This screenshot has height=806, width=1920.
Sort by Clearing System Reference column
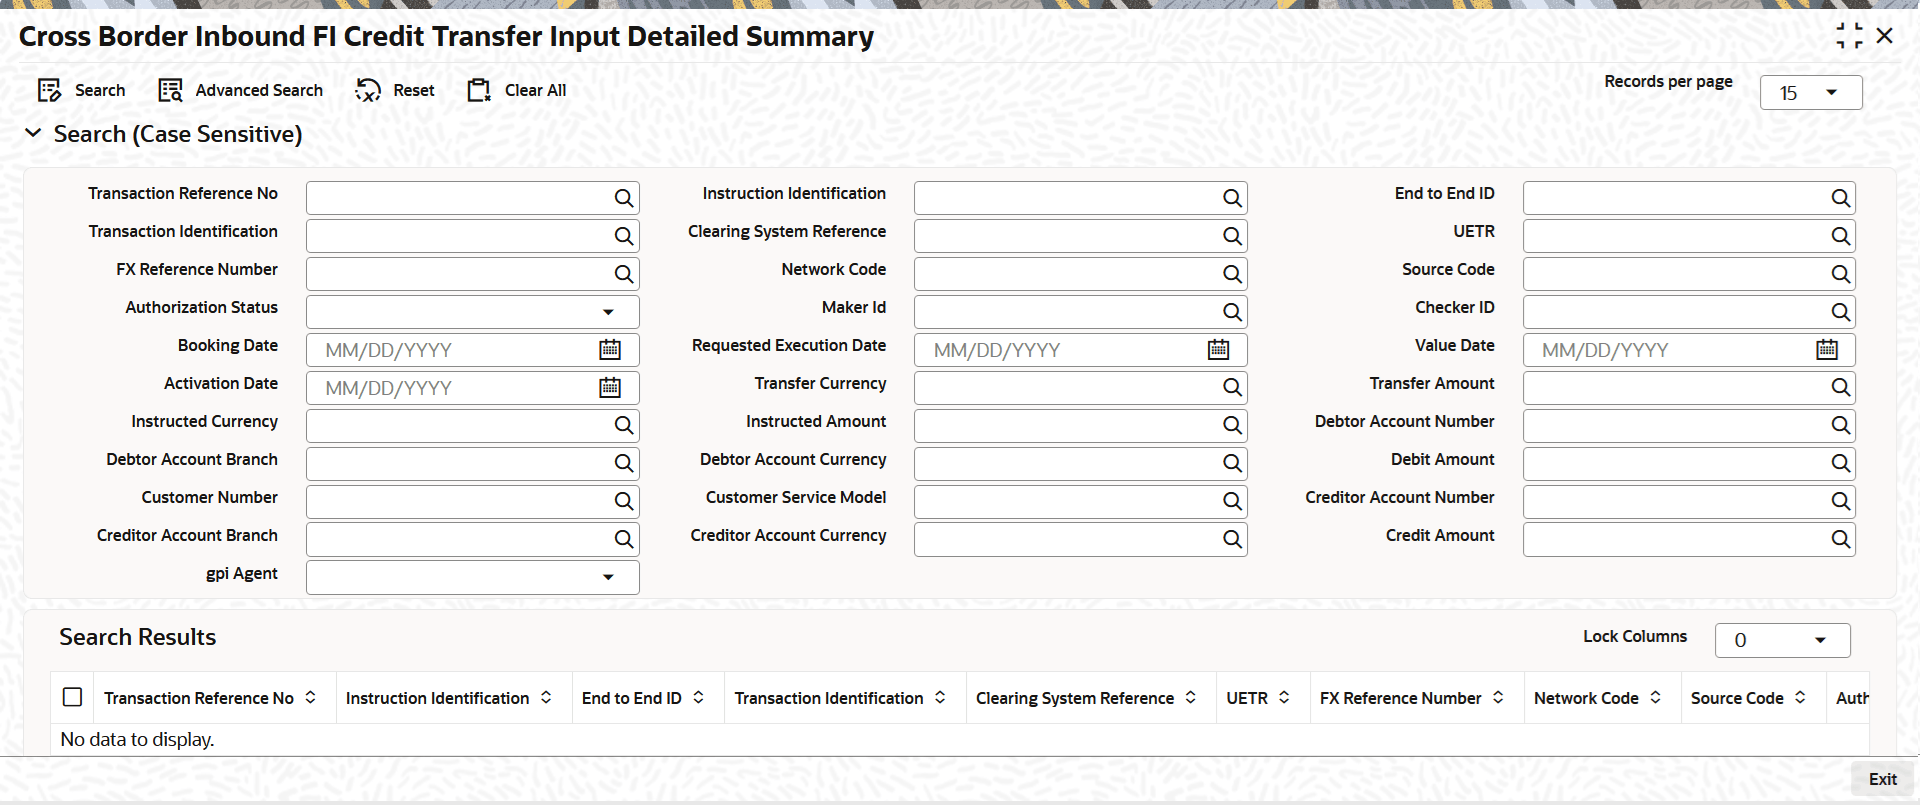click(1191, 697)
